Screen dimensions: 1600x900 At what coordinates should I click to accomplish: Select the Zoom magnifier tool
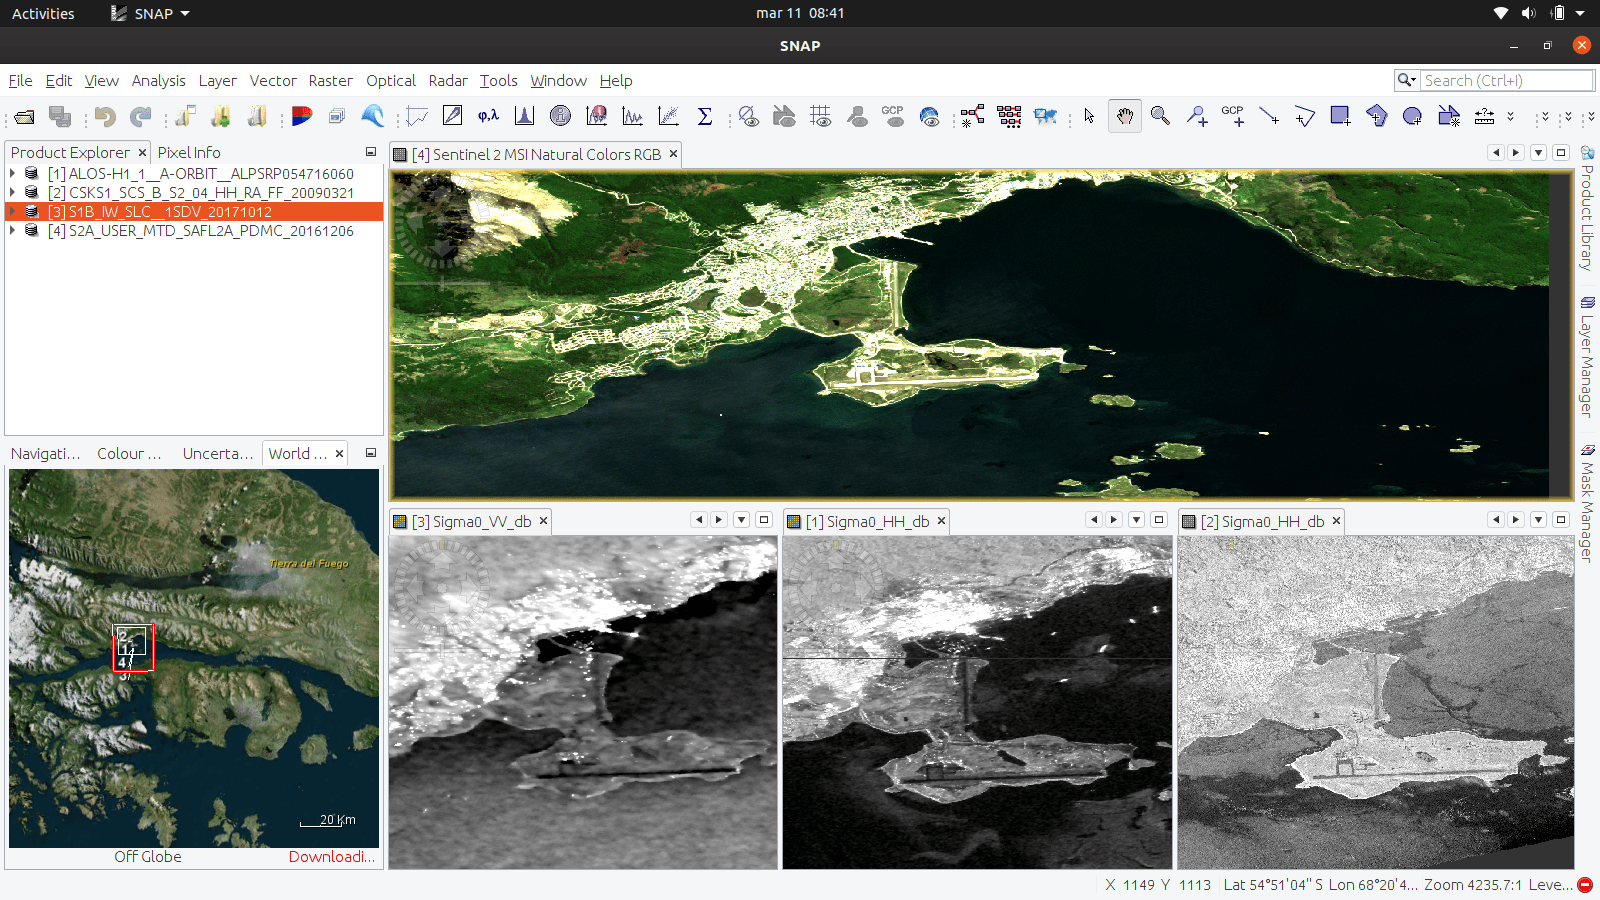coord(1160,116)
